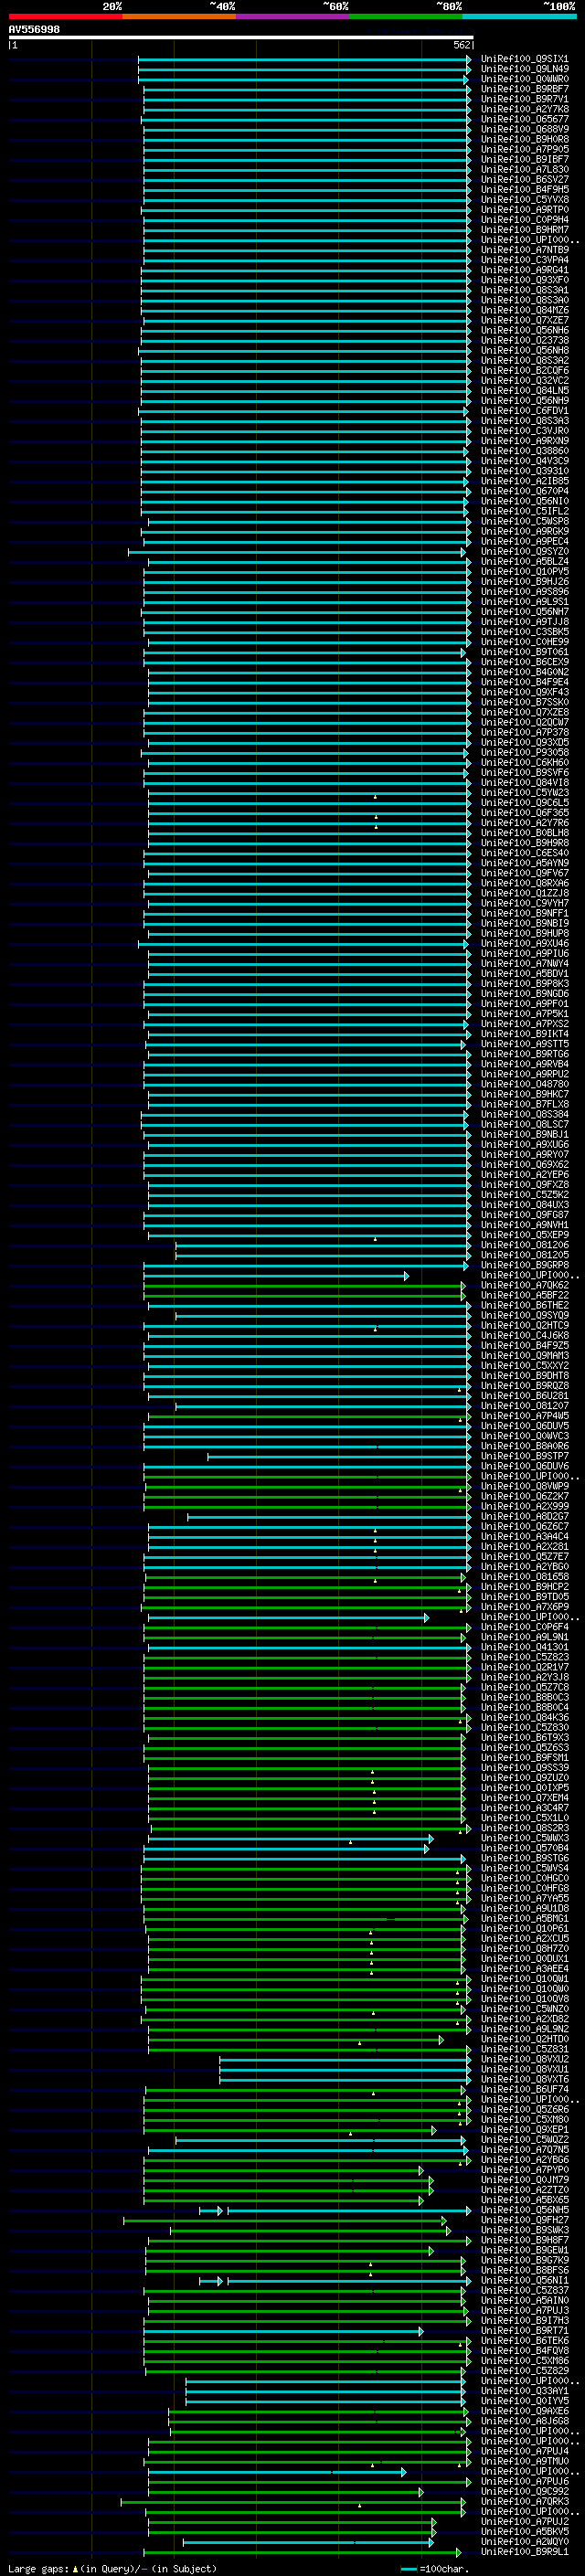The height and width of the screenshot is (2576, 585).
Task: Select the UniRef100_C3VPA4 label
Action: 524,260
